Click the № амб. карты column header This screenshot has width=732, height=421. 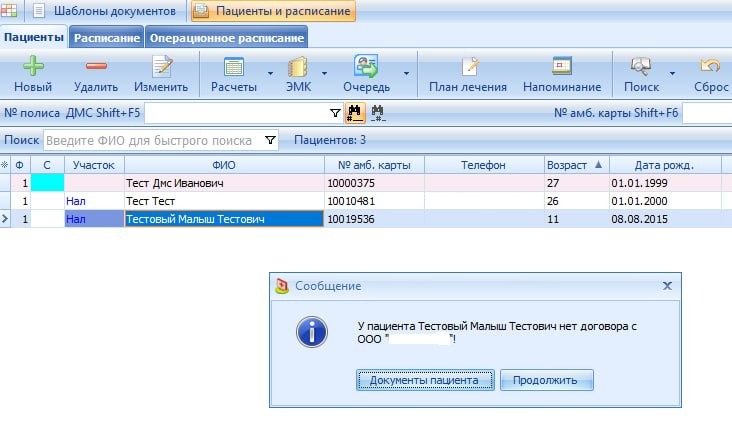(x=374, y=165)
